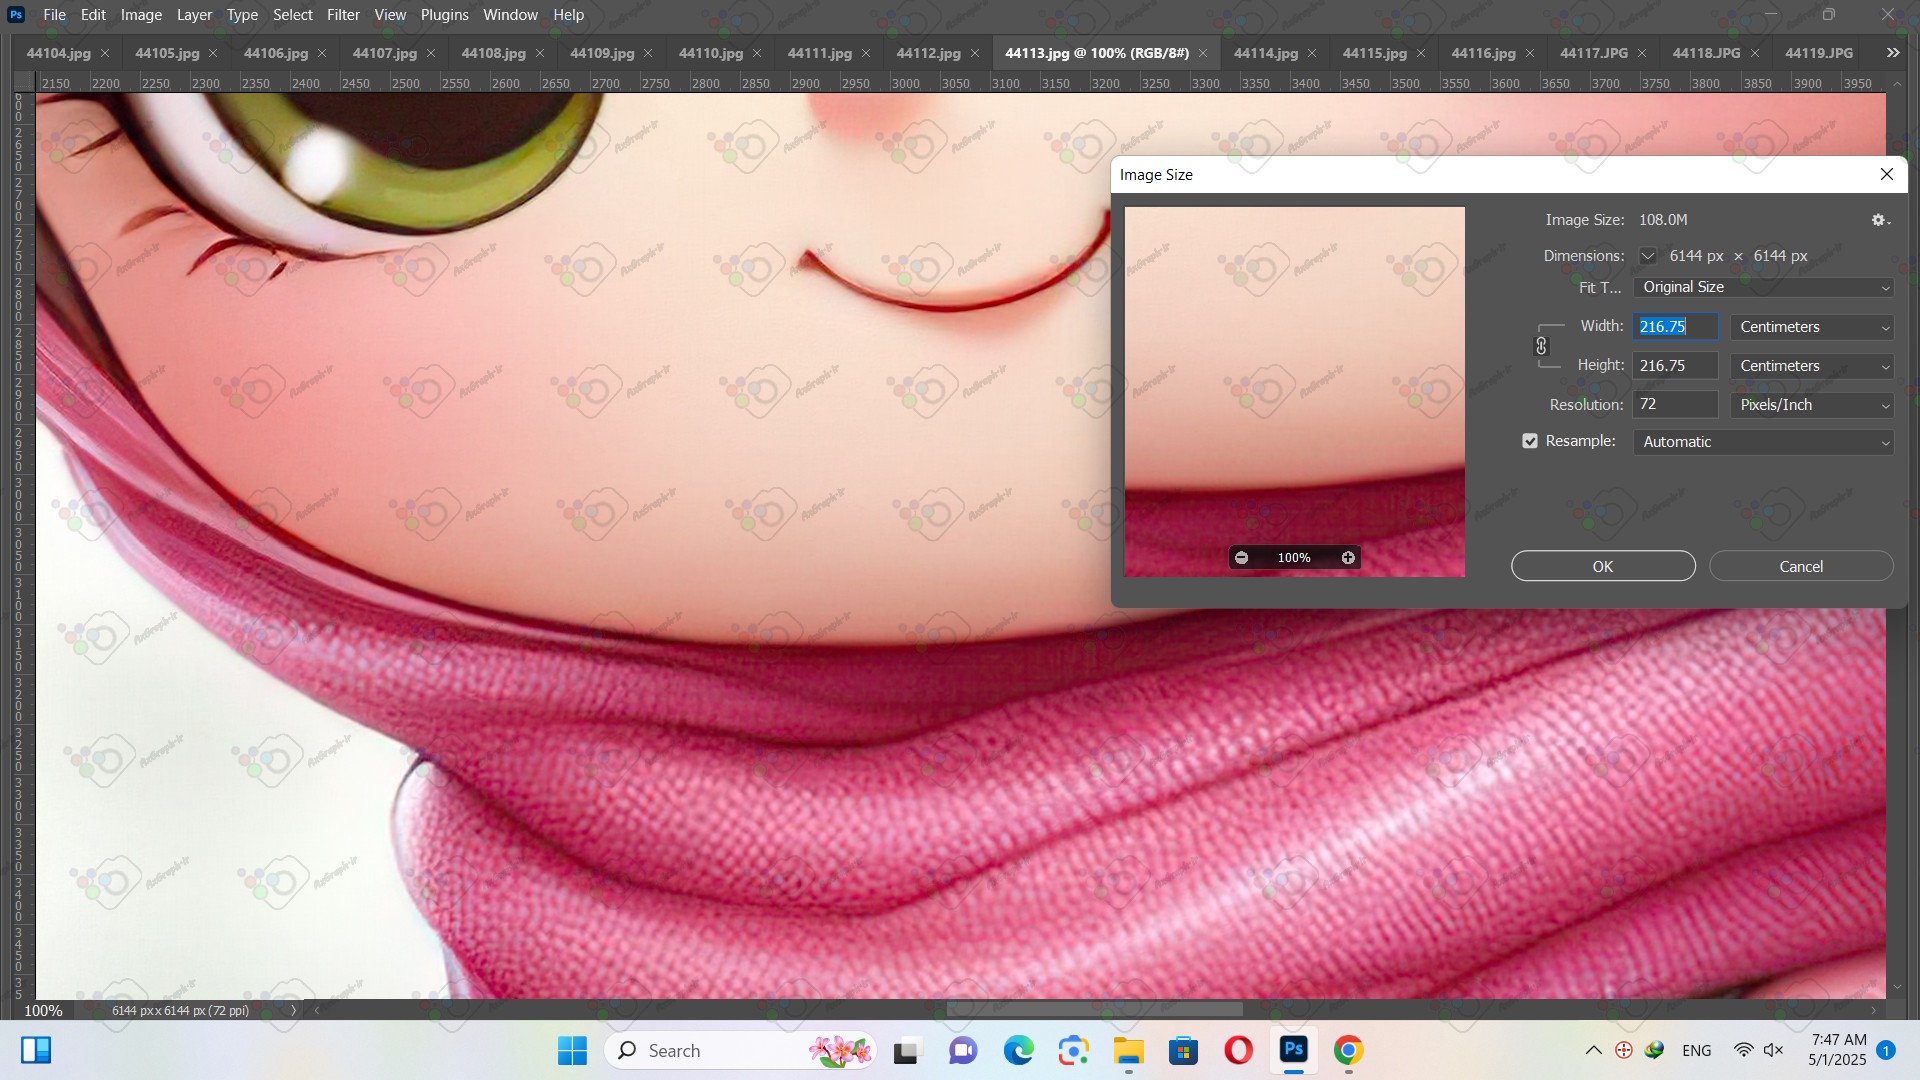Click the Photoshop logo icon in menu bar
This screenshot has width=1920, height=1080.
(x=16, y=15)
